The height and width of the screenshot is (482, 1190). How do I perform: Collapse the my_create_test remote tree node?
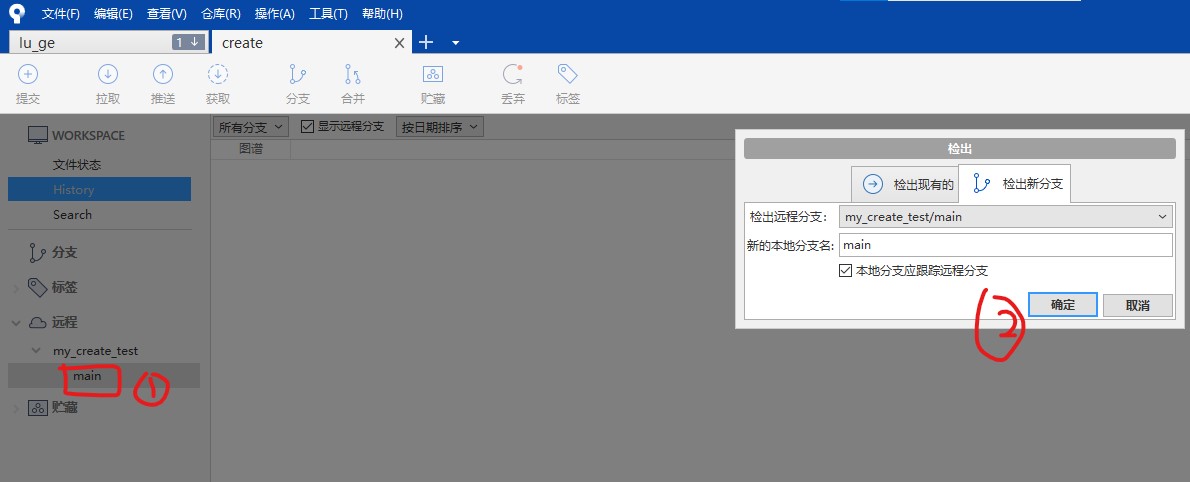click(36, 351)
